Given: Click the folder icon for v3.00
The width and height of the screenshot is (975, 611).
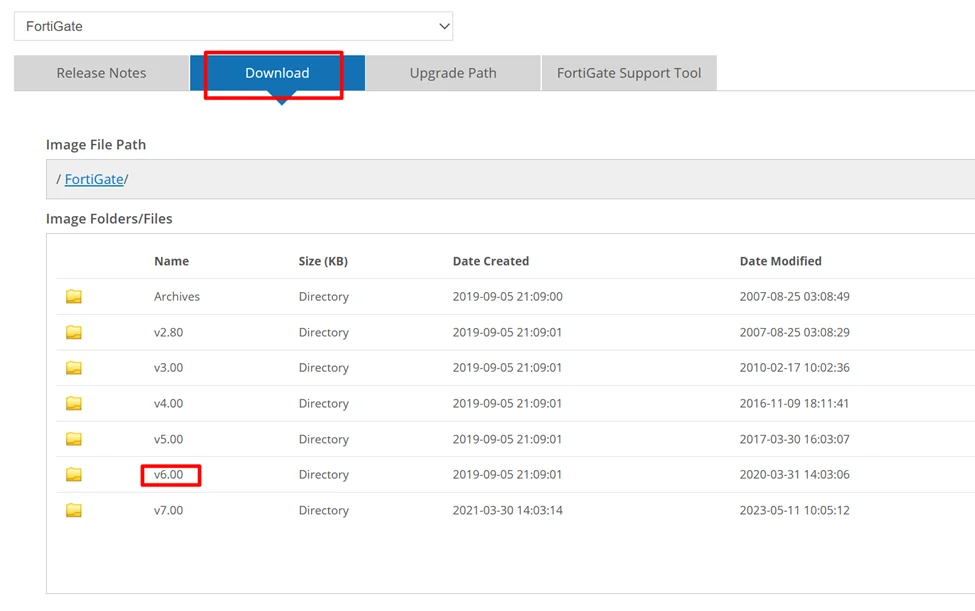Looking at the screenshot, I should click(x=74, y=367).
